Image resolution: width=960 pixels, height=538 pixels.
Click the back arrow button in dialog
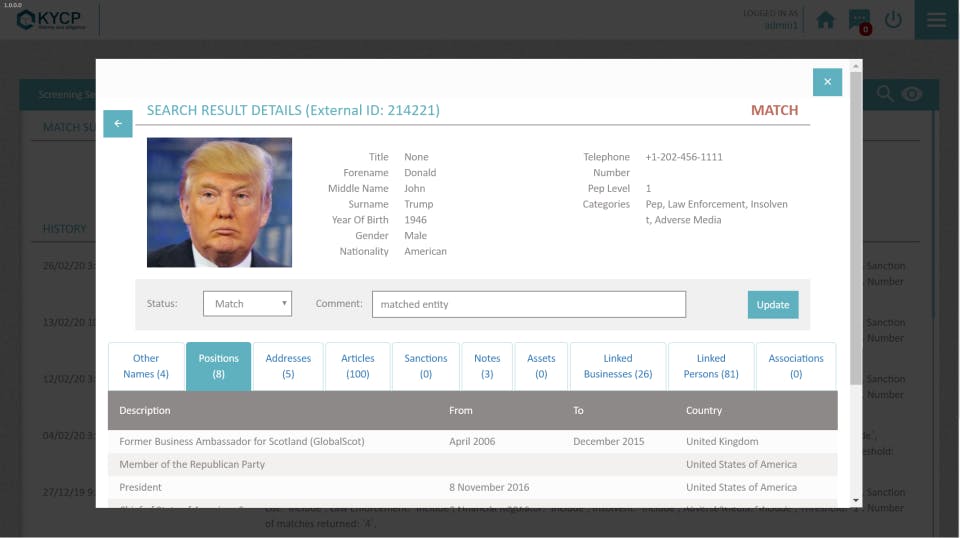pyautogui.click(x=118, y=124)
